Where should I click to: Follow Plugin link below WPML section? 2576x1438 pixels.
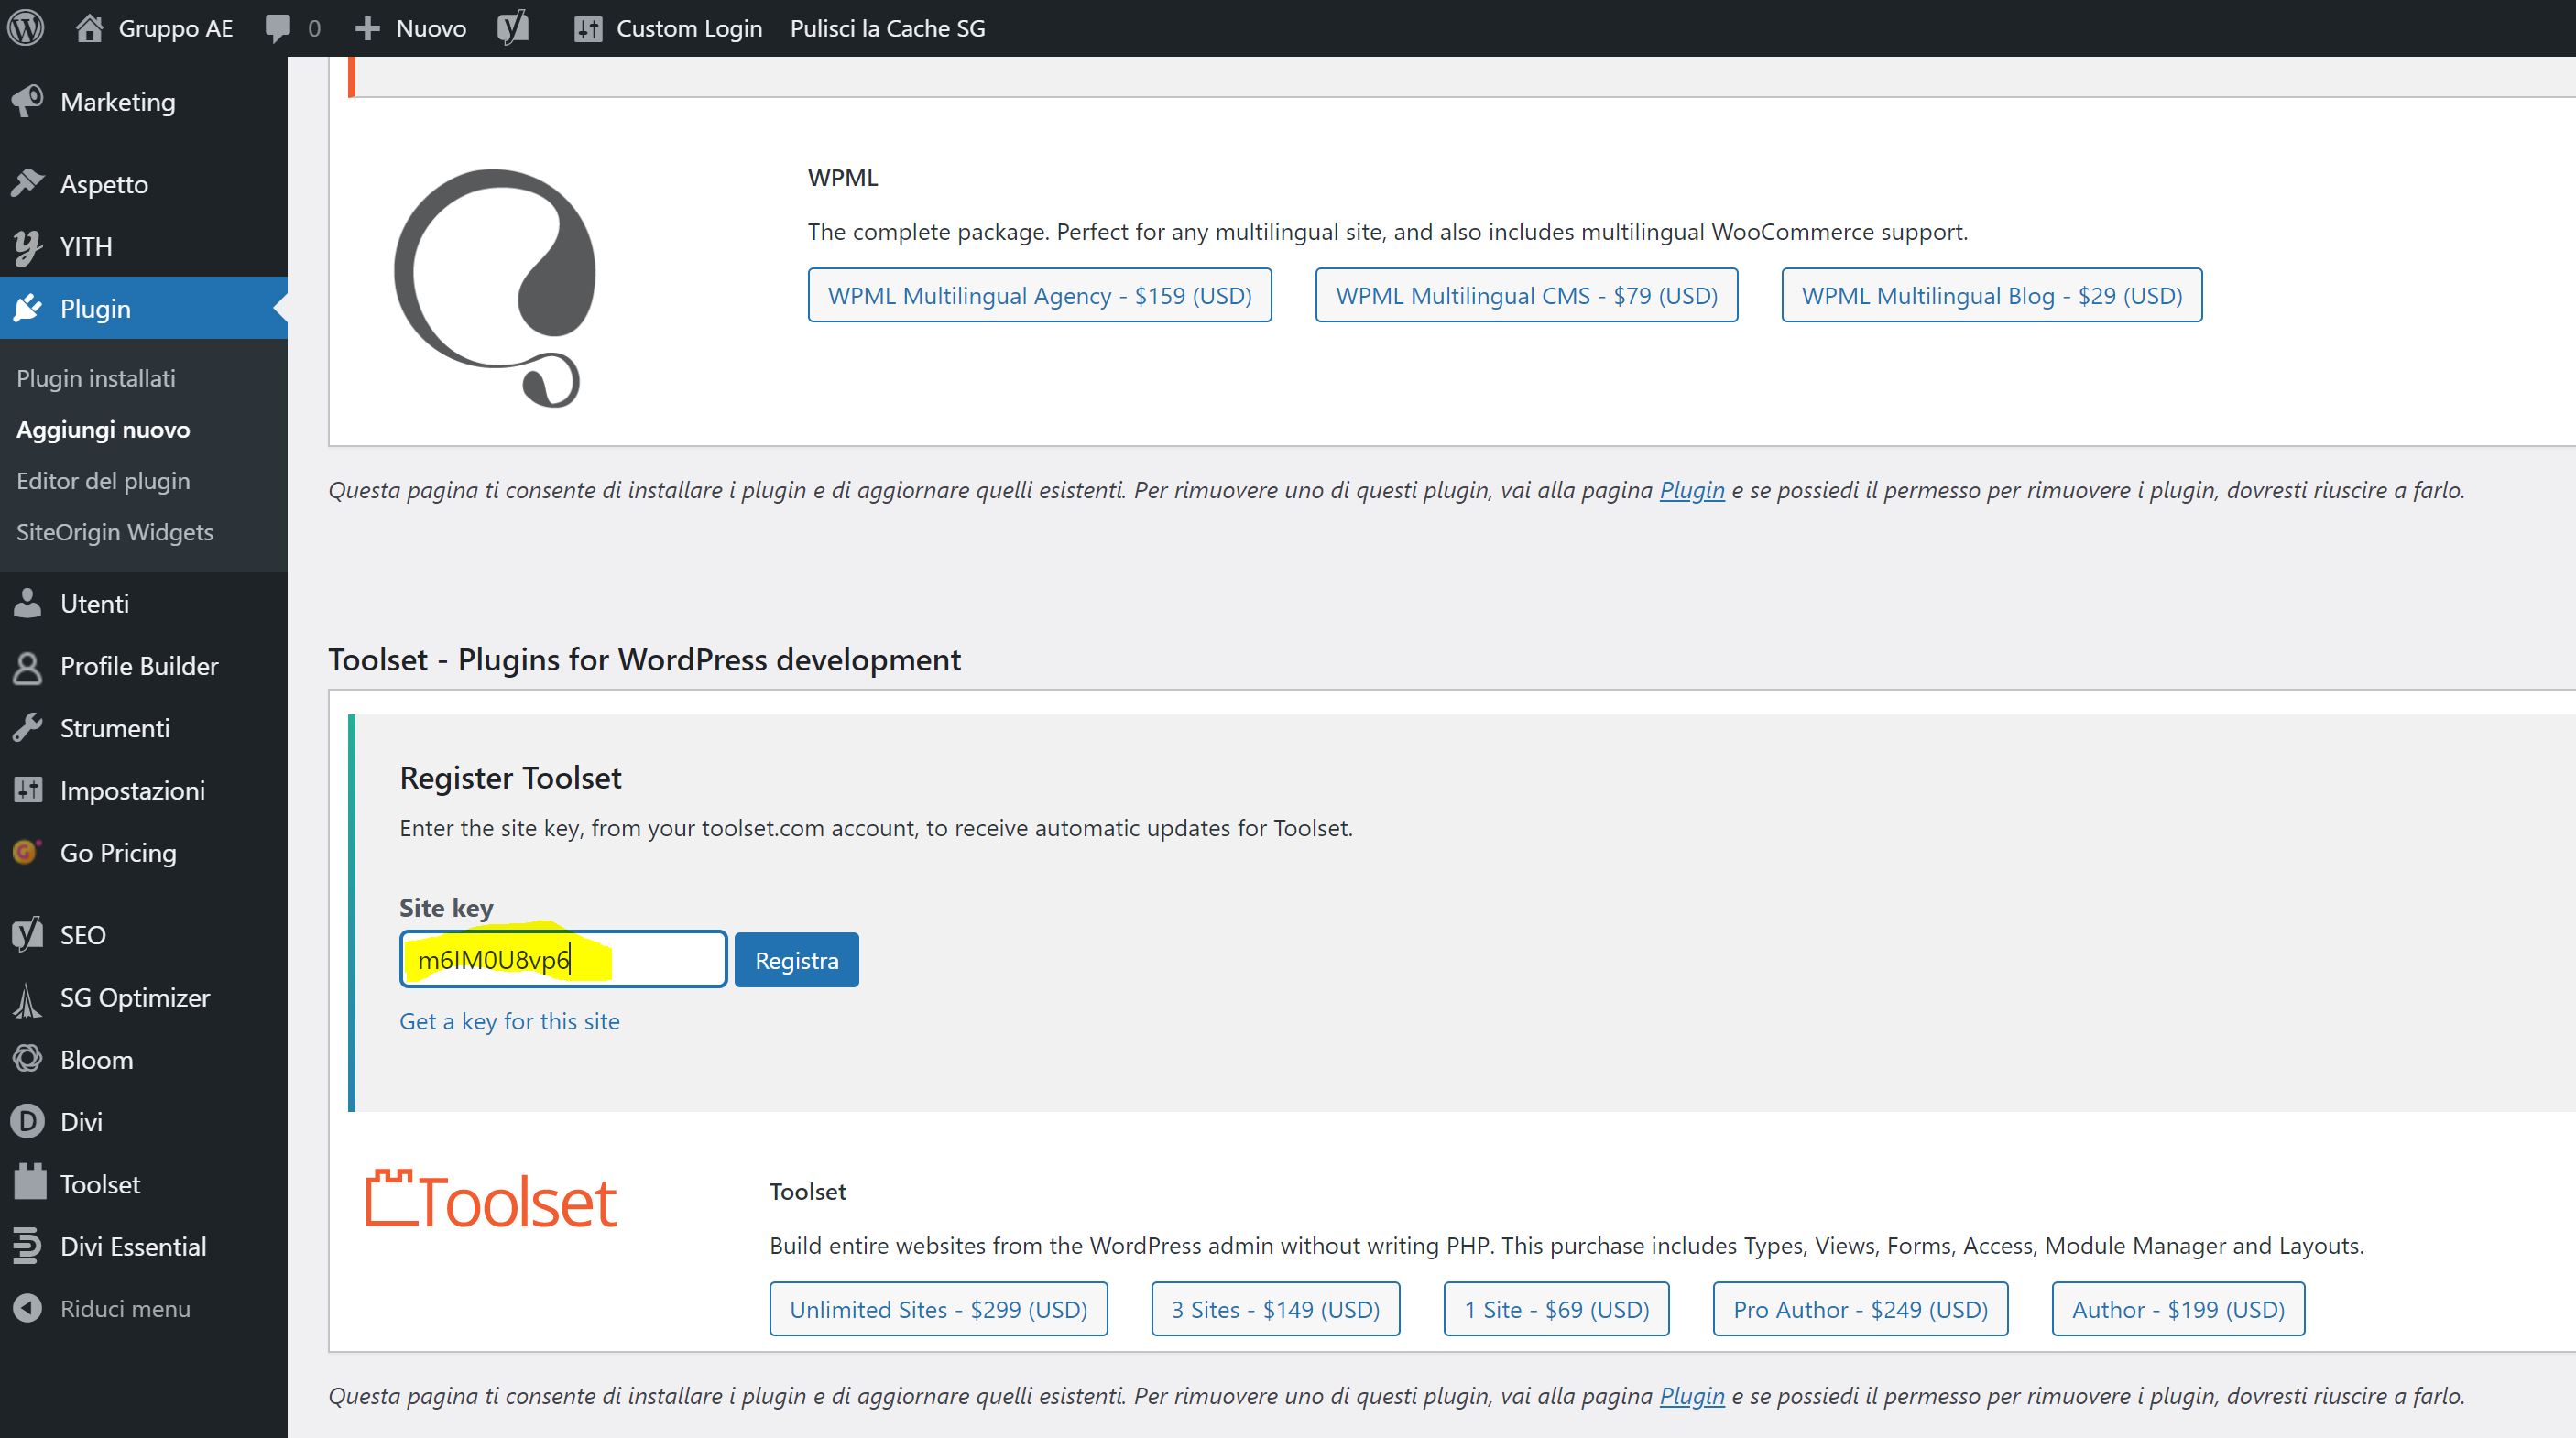tap(1692, 490)
